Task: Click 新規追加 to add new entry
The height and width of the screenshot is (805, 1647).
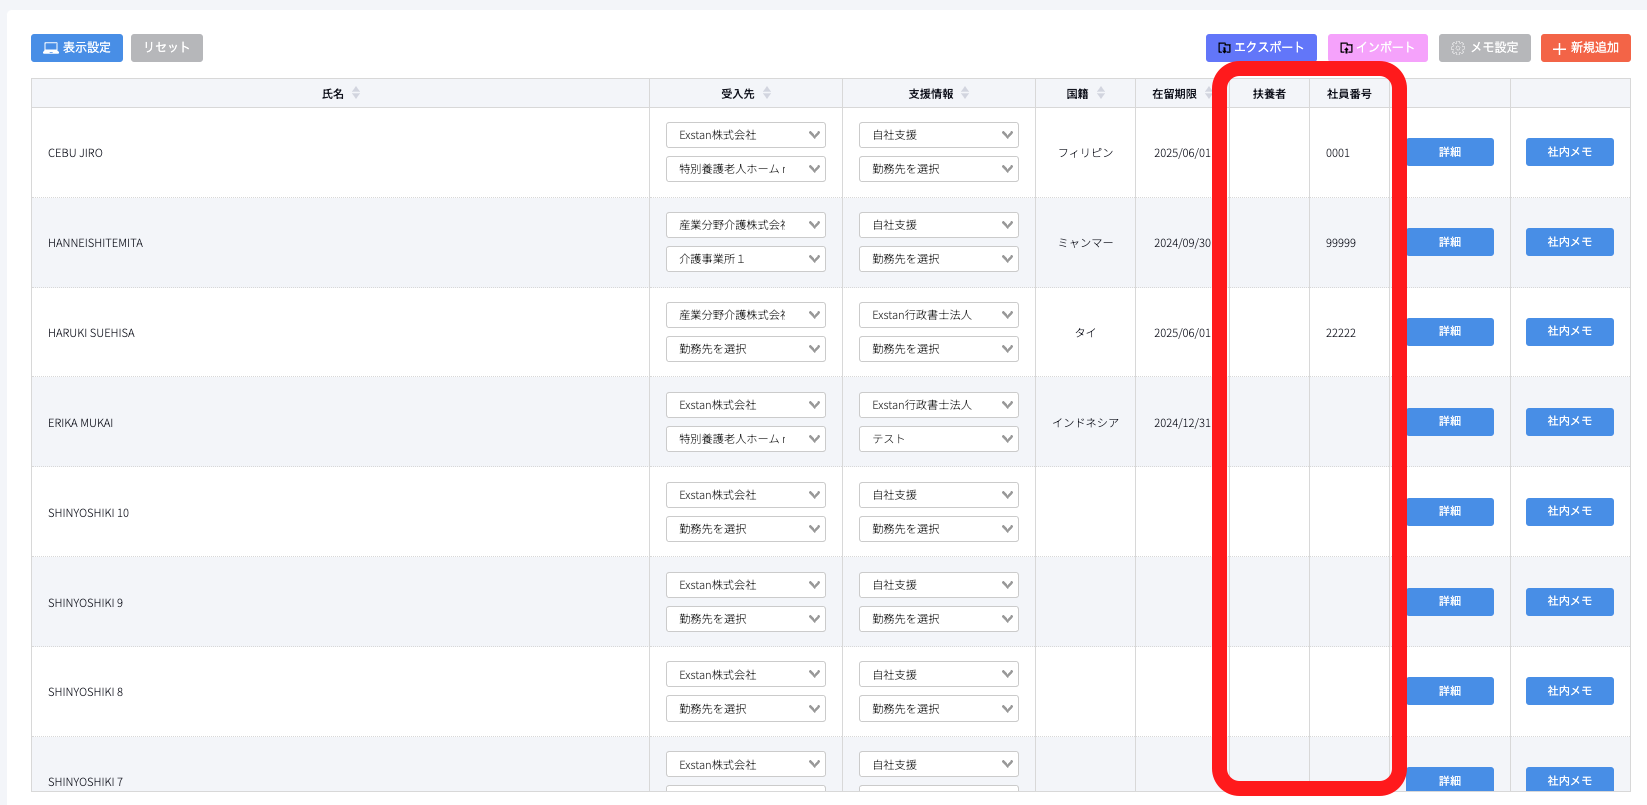Action: point(1585,48)
